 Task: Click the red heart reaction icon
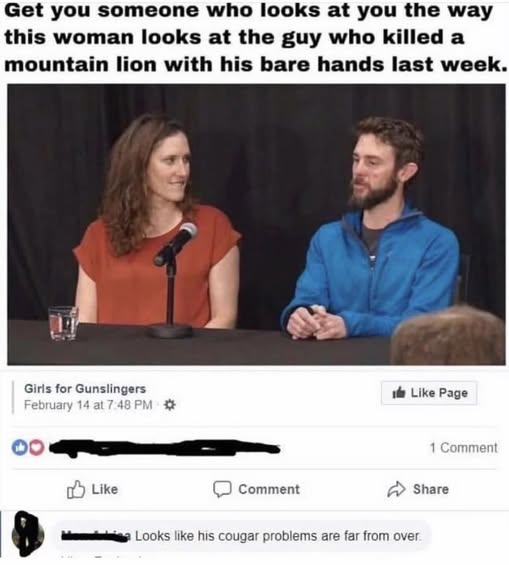(x=36, y=448)
